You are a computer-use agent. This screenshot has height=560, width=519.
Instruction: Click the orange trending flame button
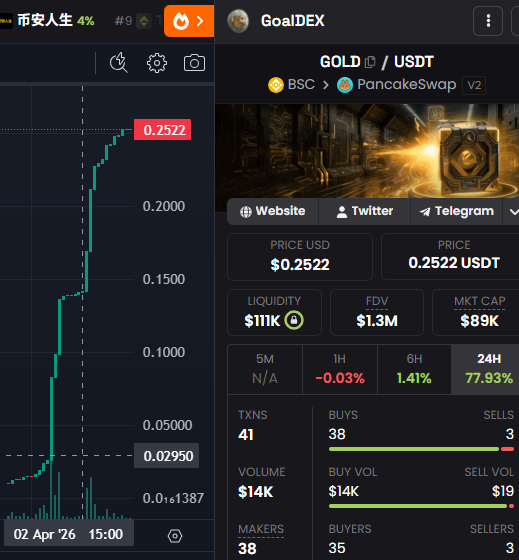tap(189, 21)
